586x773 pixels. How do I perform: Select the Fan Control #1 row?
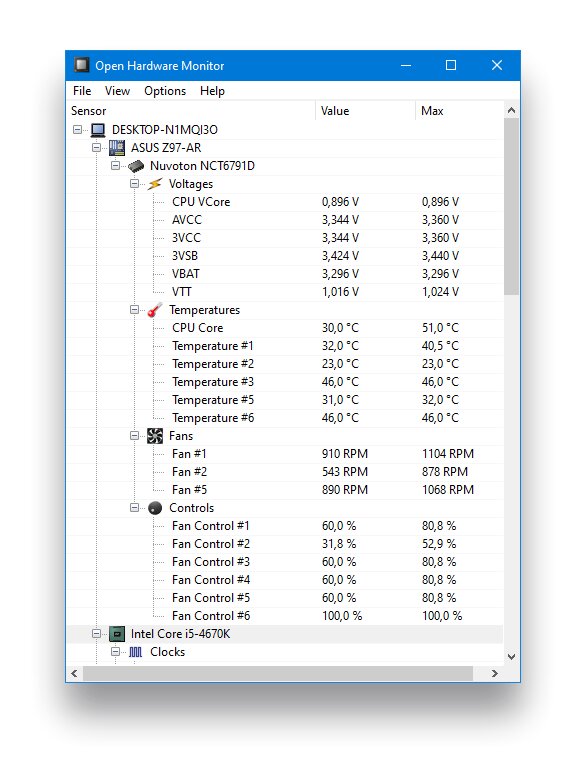click(x=285, y=526)
